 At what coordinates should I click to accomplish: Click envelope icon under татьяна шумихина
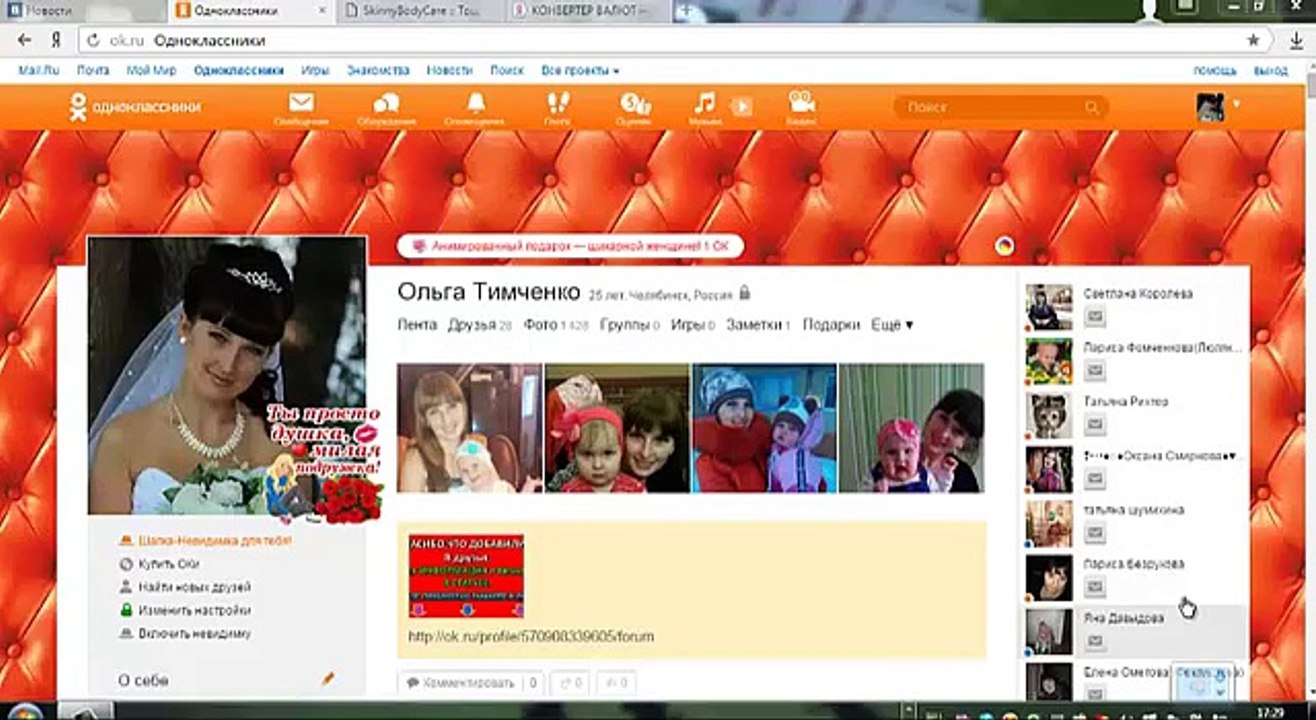pos(1095,533)
